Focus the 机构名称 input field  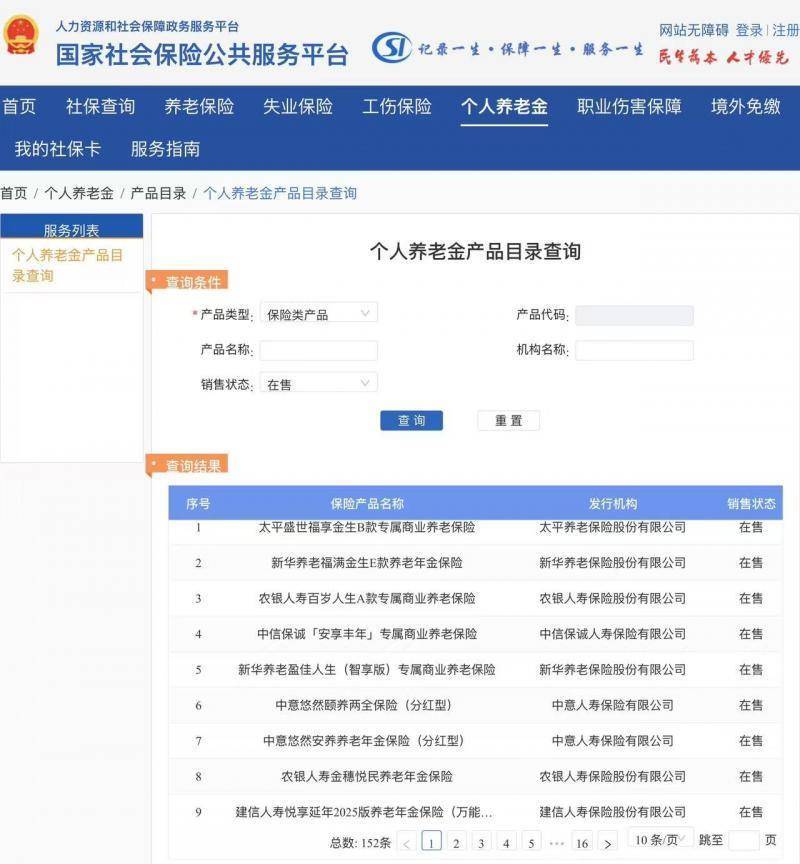pos(634,350)
